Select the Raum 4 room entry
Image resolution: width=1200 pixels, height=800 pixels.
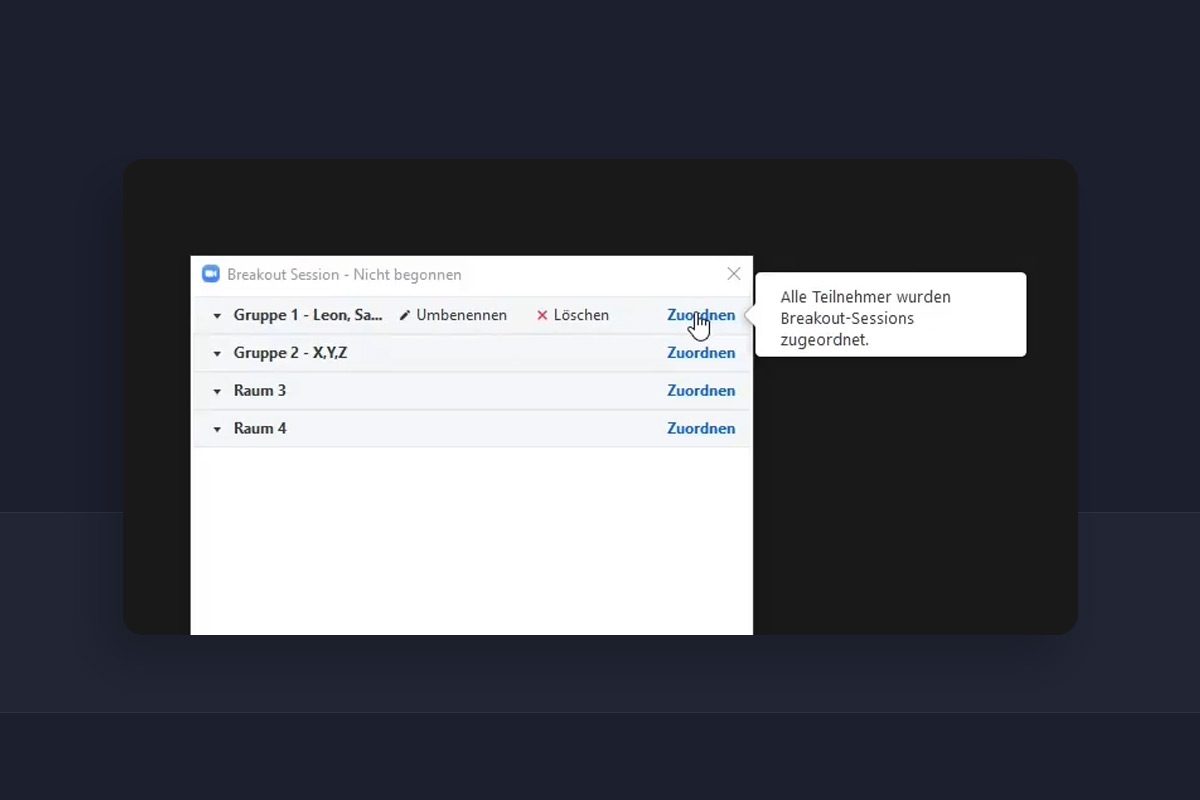(x=260, y=428)
